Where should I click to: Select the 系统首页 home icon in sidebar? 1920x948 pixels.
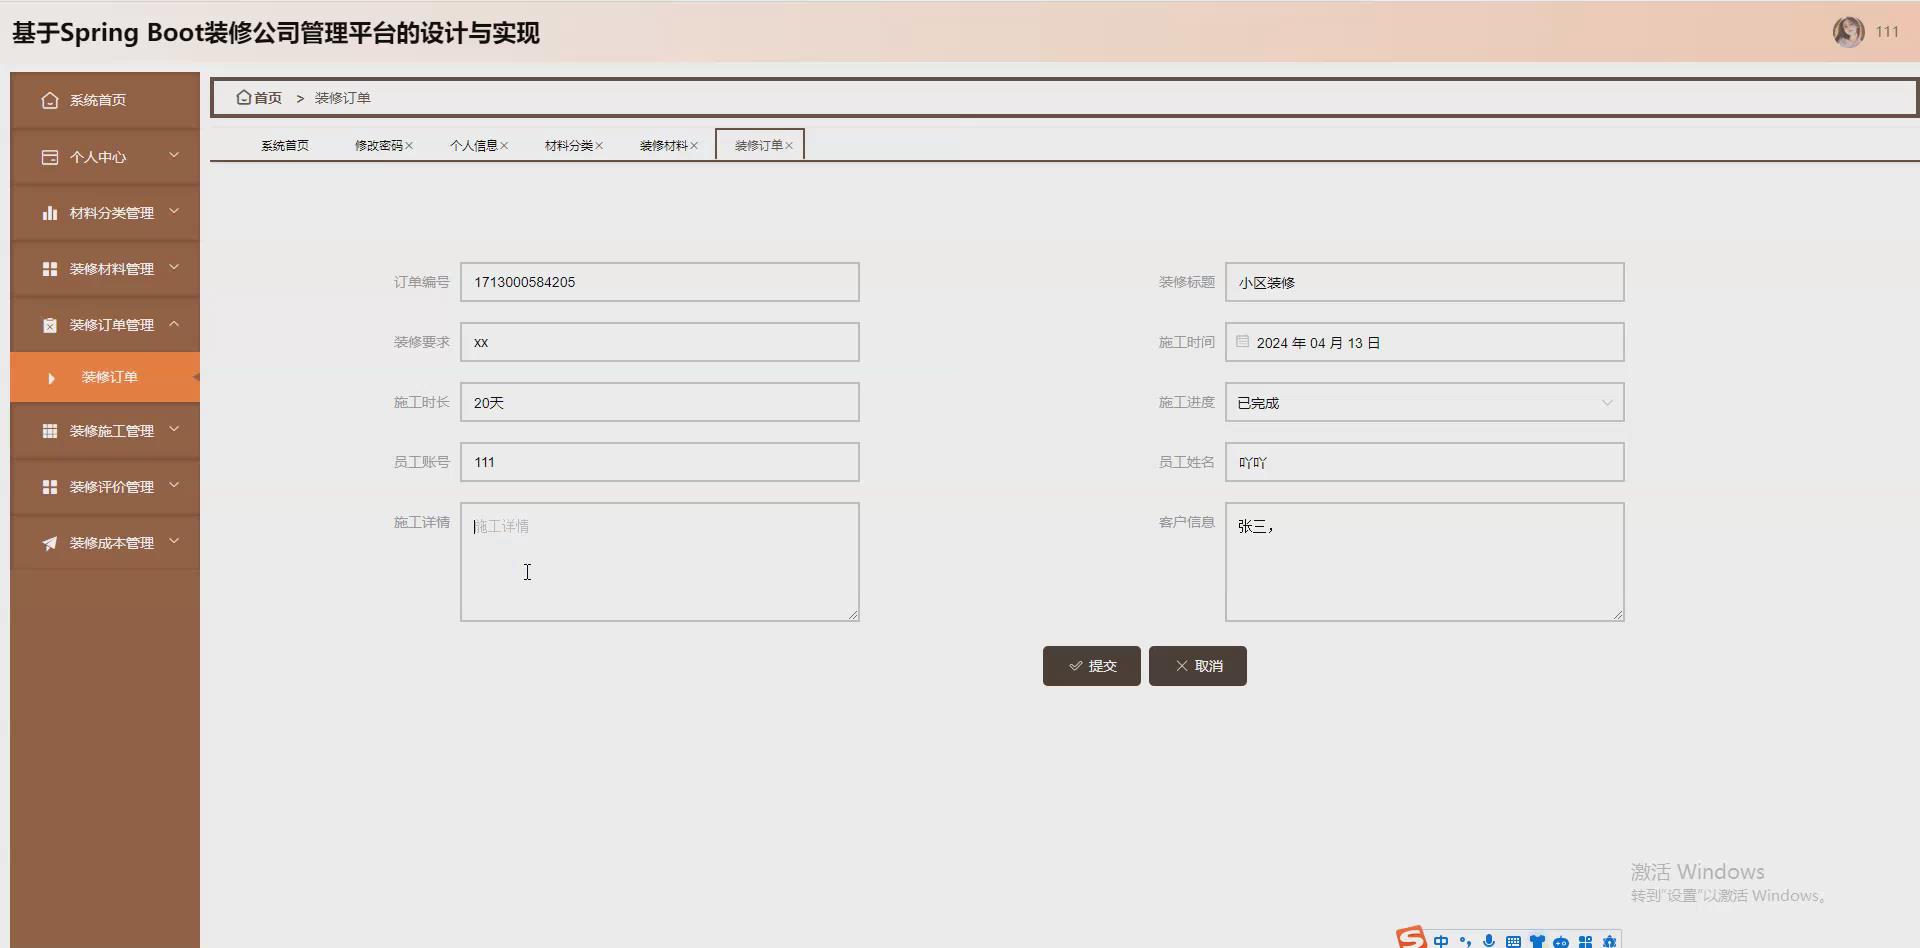coord(49,100)
